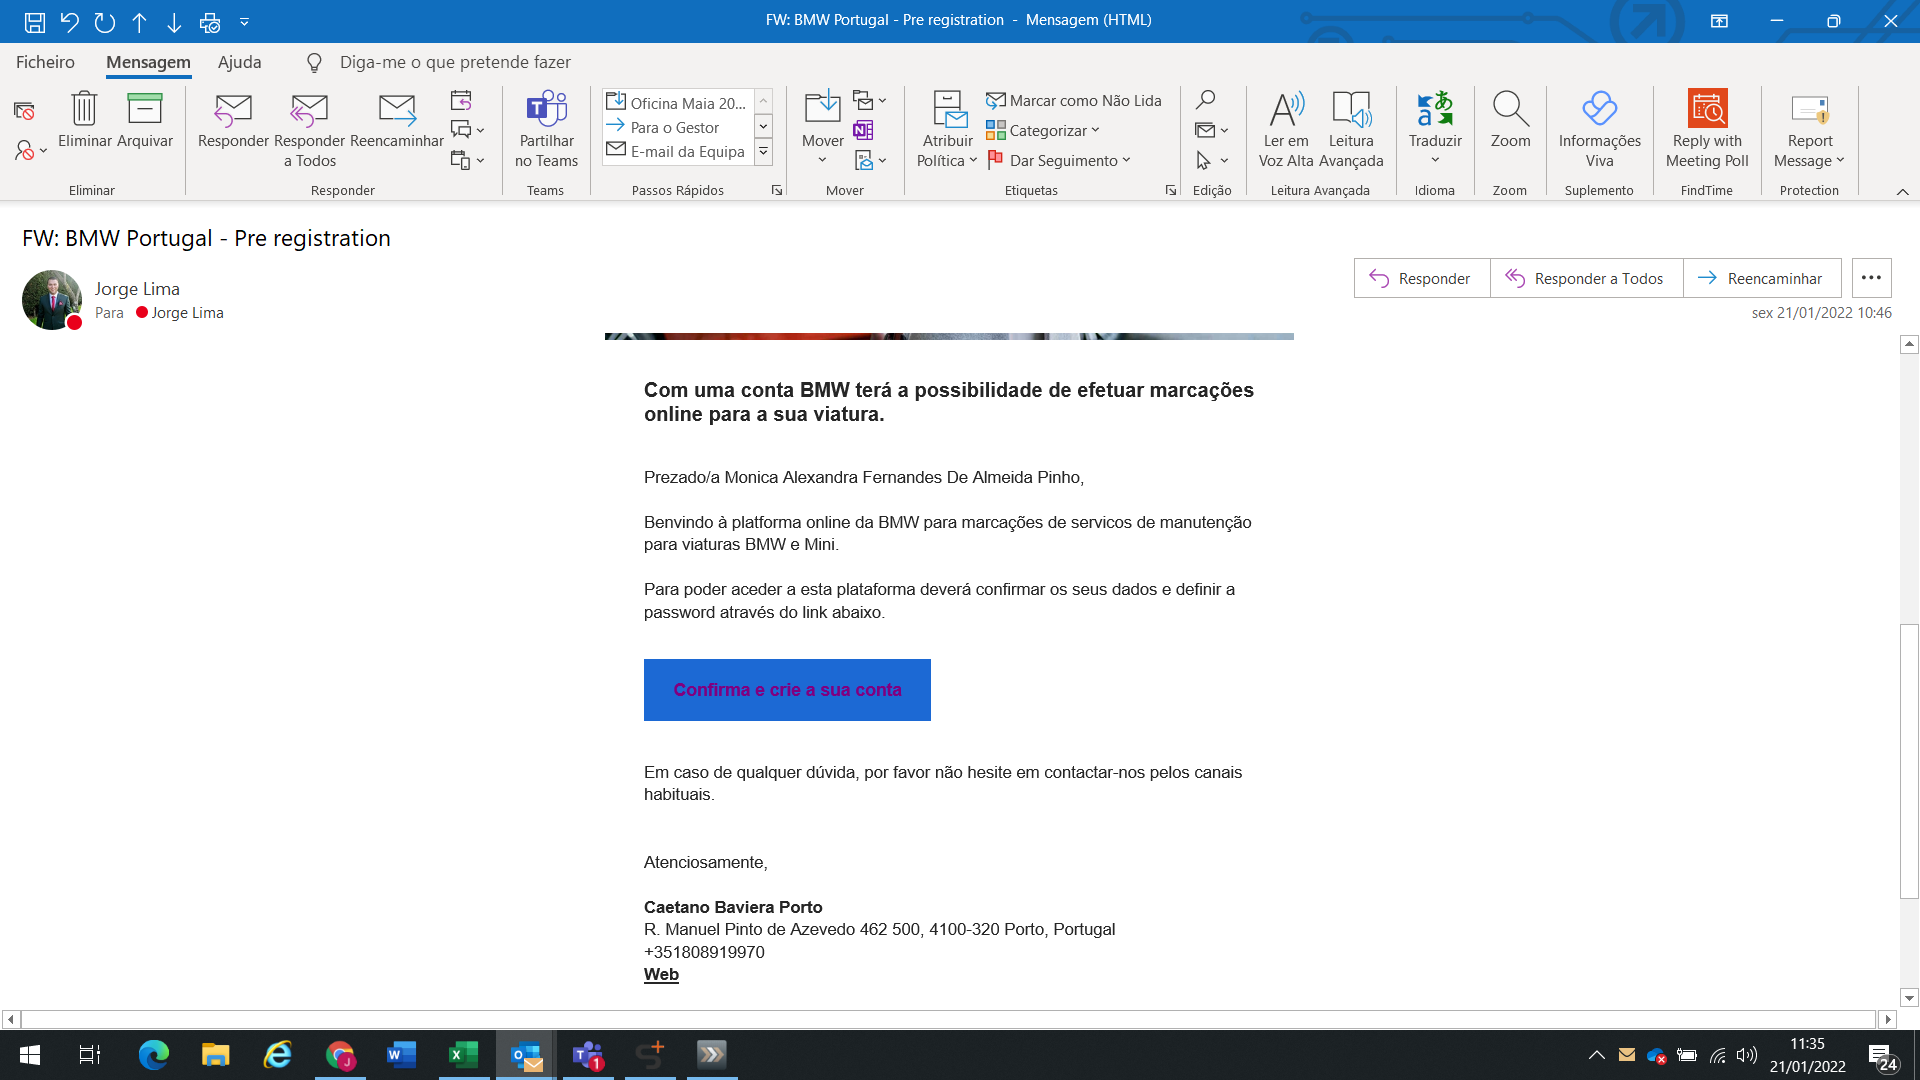Image resolution: width=1920 pixels, height=1080 pixels.
Task: Go to next item arrow
Action: point(174,21)
